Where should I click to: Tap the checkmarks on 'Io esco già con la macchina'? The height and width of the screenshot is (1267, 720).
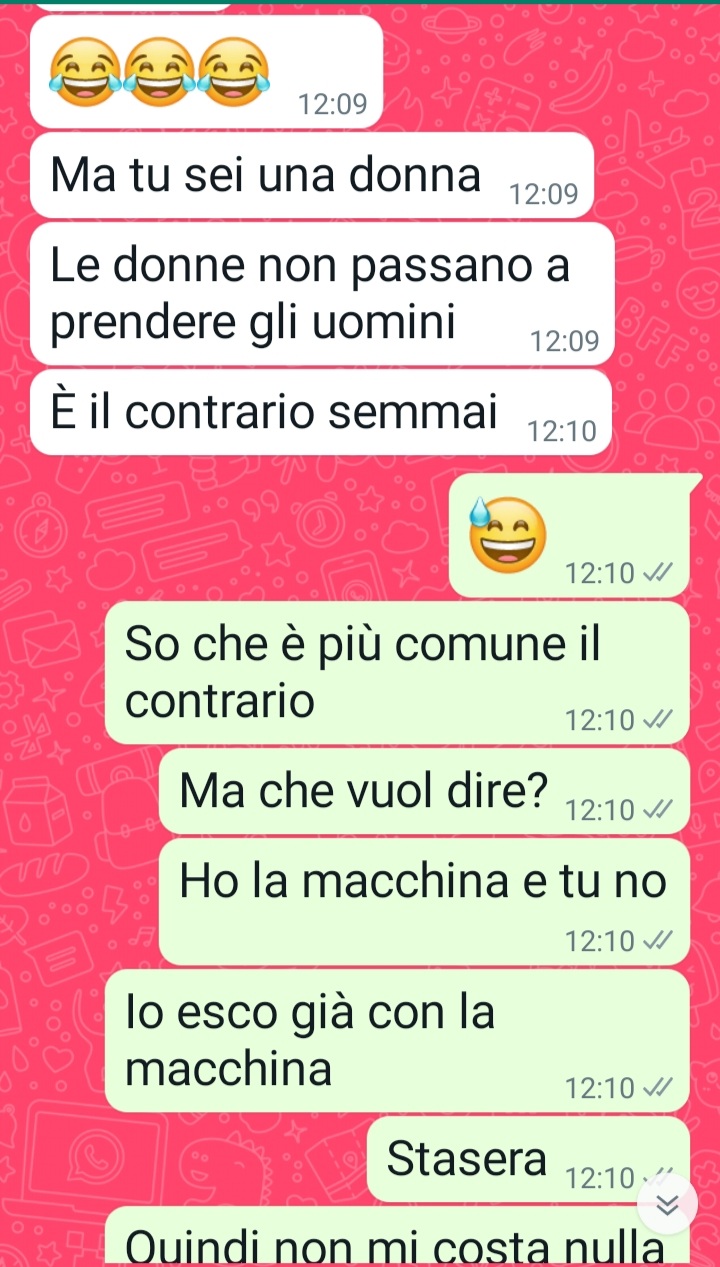656,1088
